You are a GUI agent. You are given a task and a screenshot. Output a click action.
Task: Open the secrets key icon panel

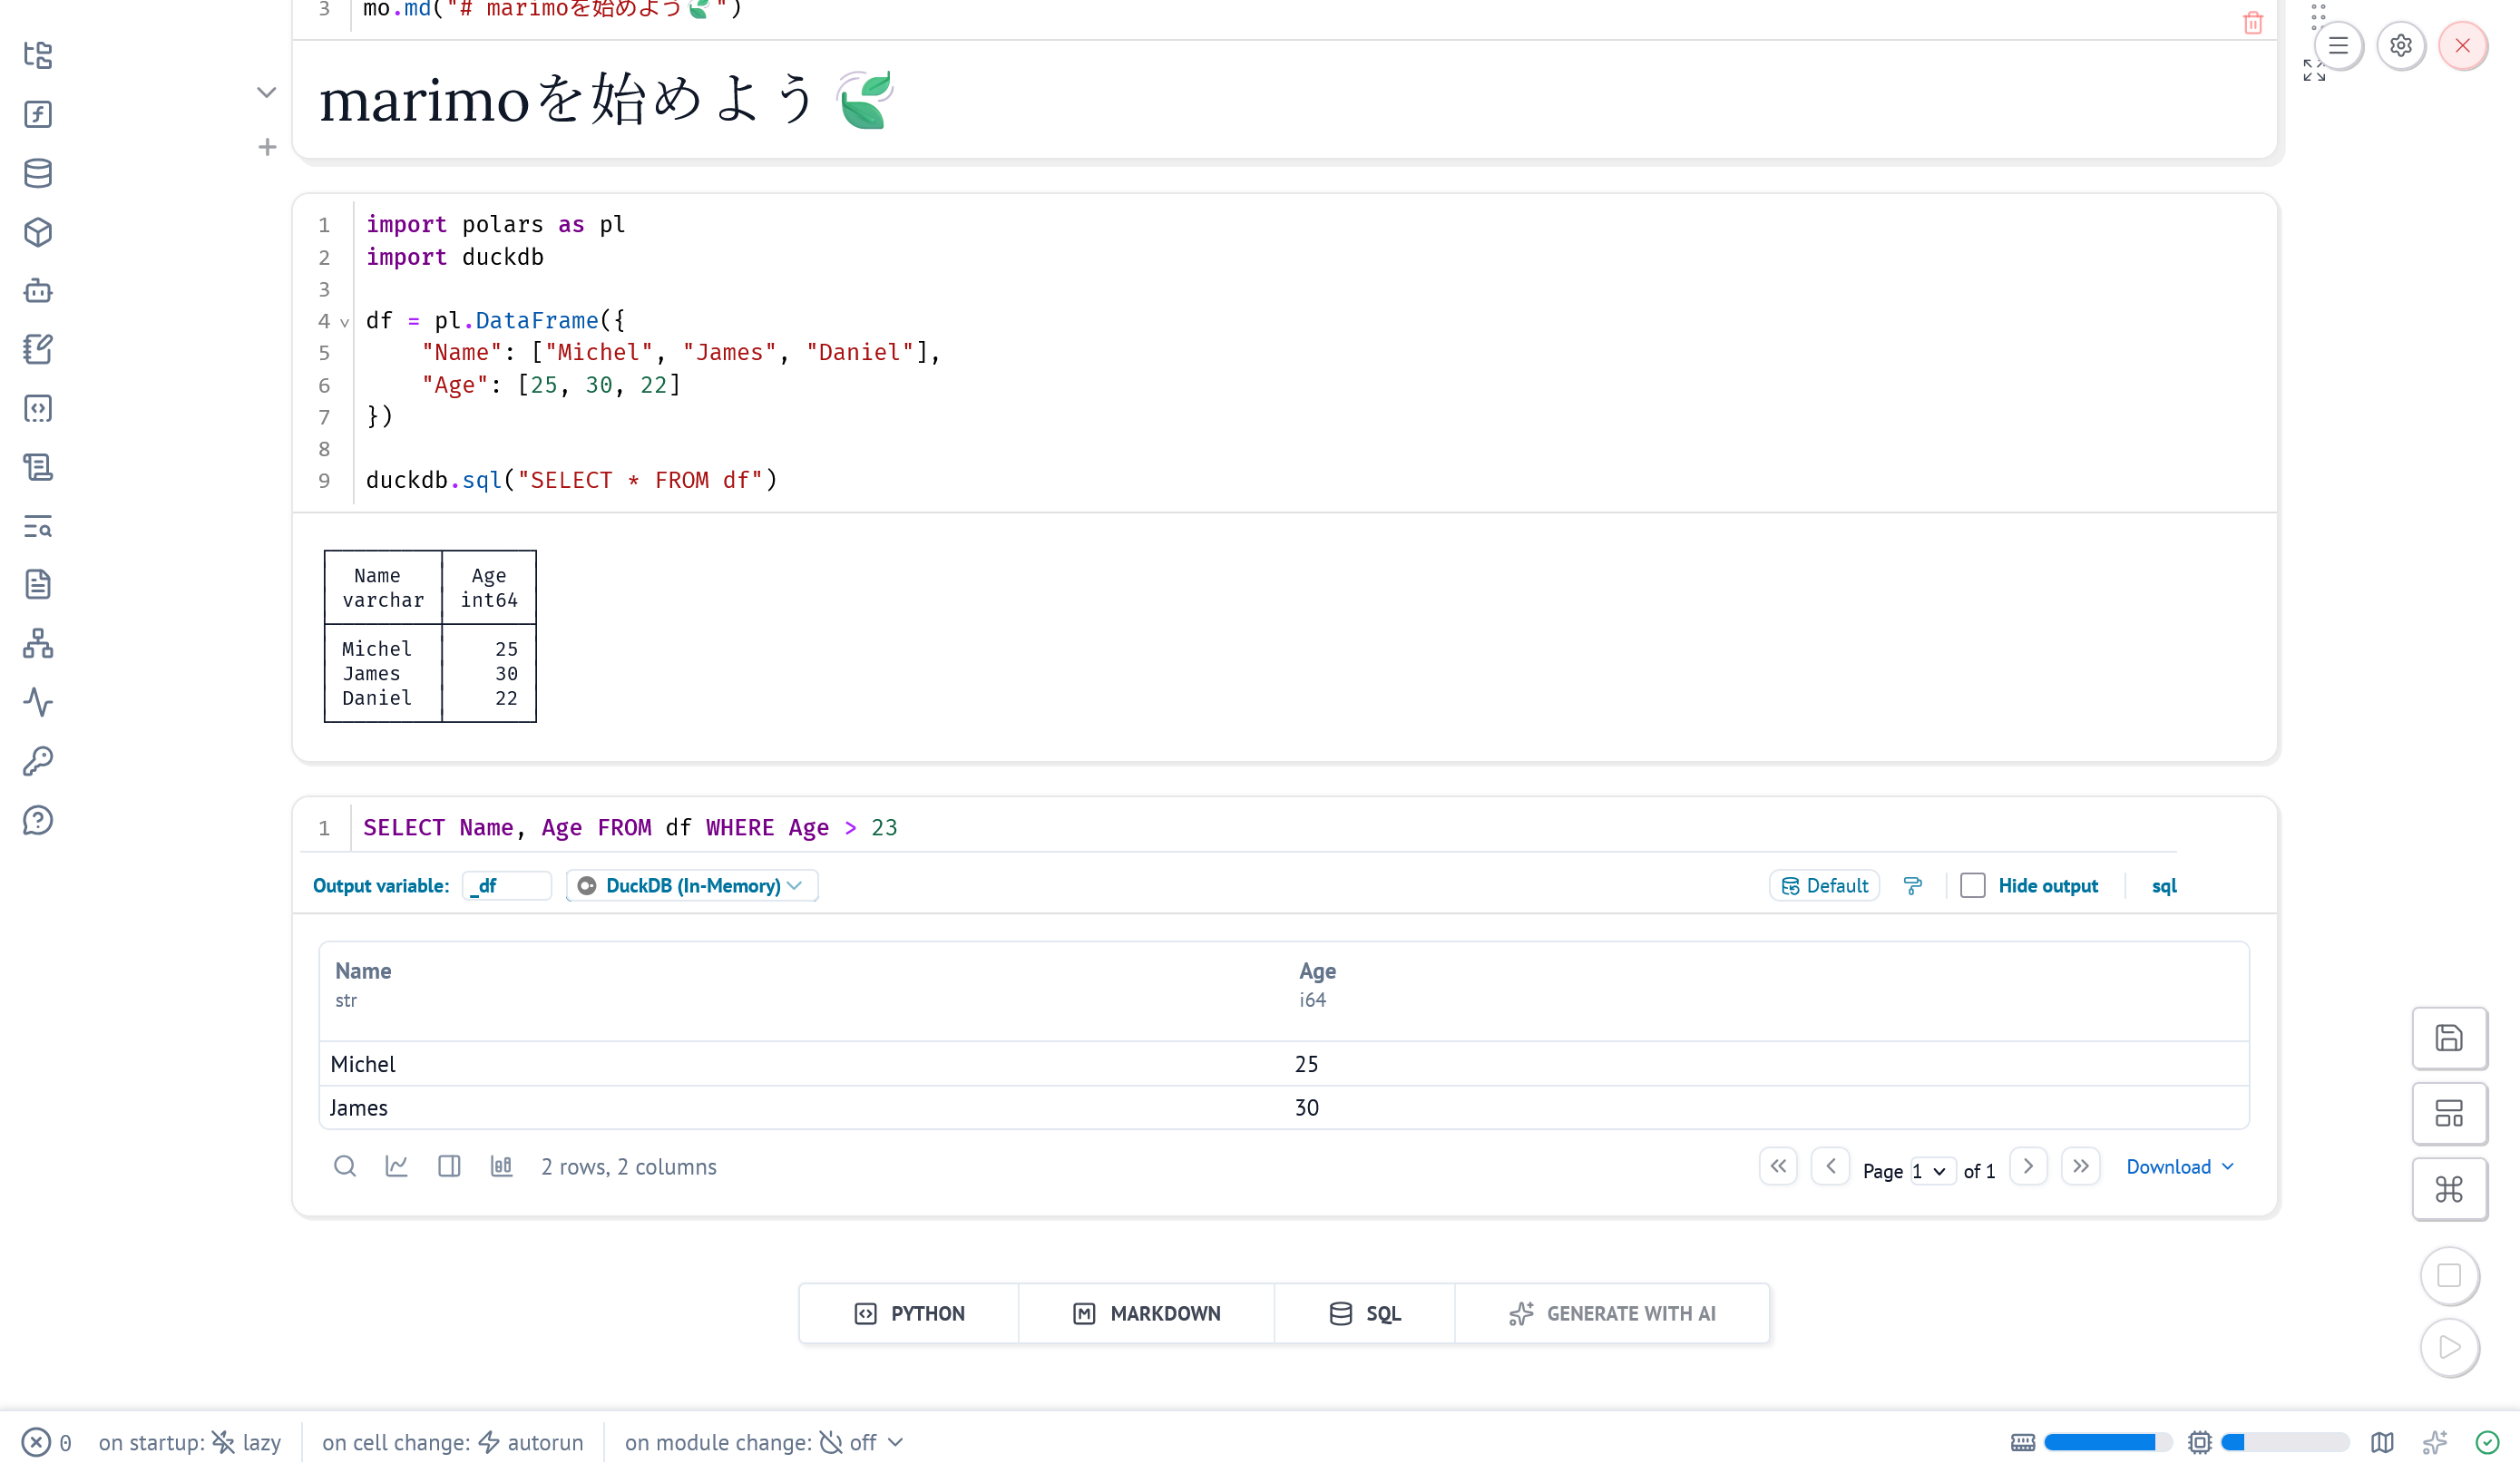(x=38, y=761)
